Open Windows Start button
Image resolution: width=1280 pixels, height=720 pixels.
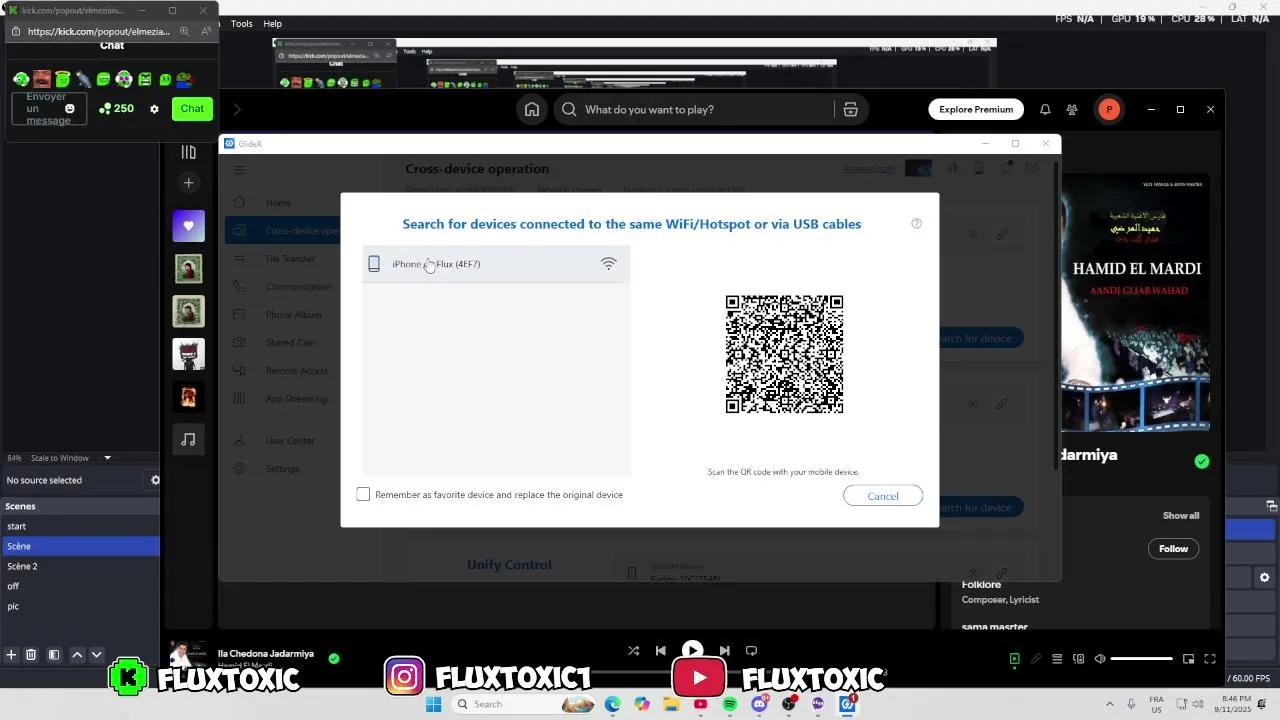(433, 704)
